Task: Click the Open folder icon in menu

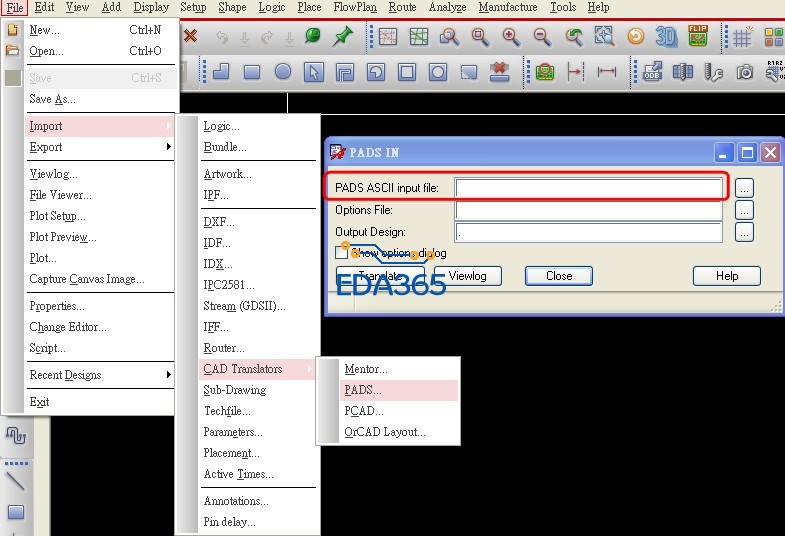Action: click(13, 50)
